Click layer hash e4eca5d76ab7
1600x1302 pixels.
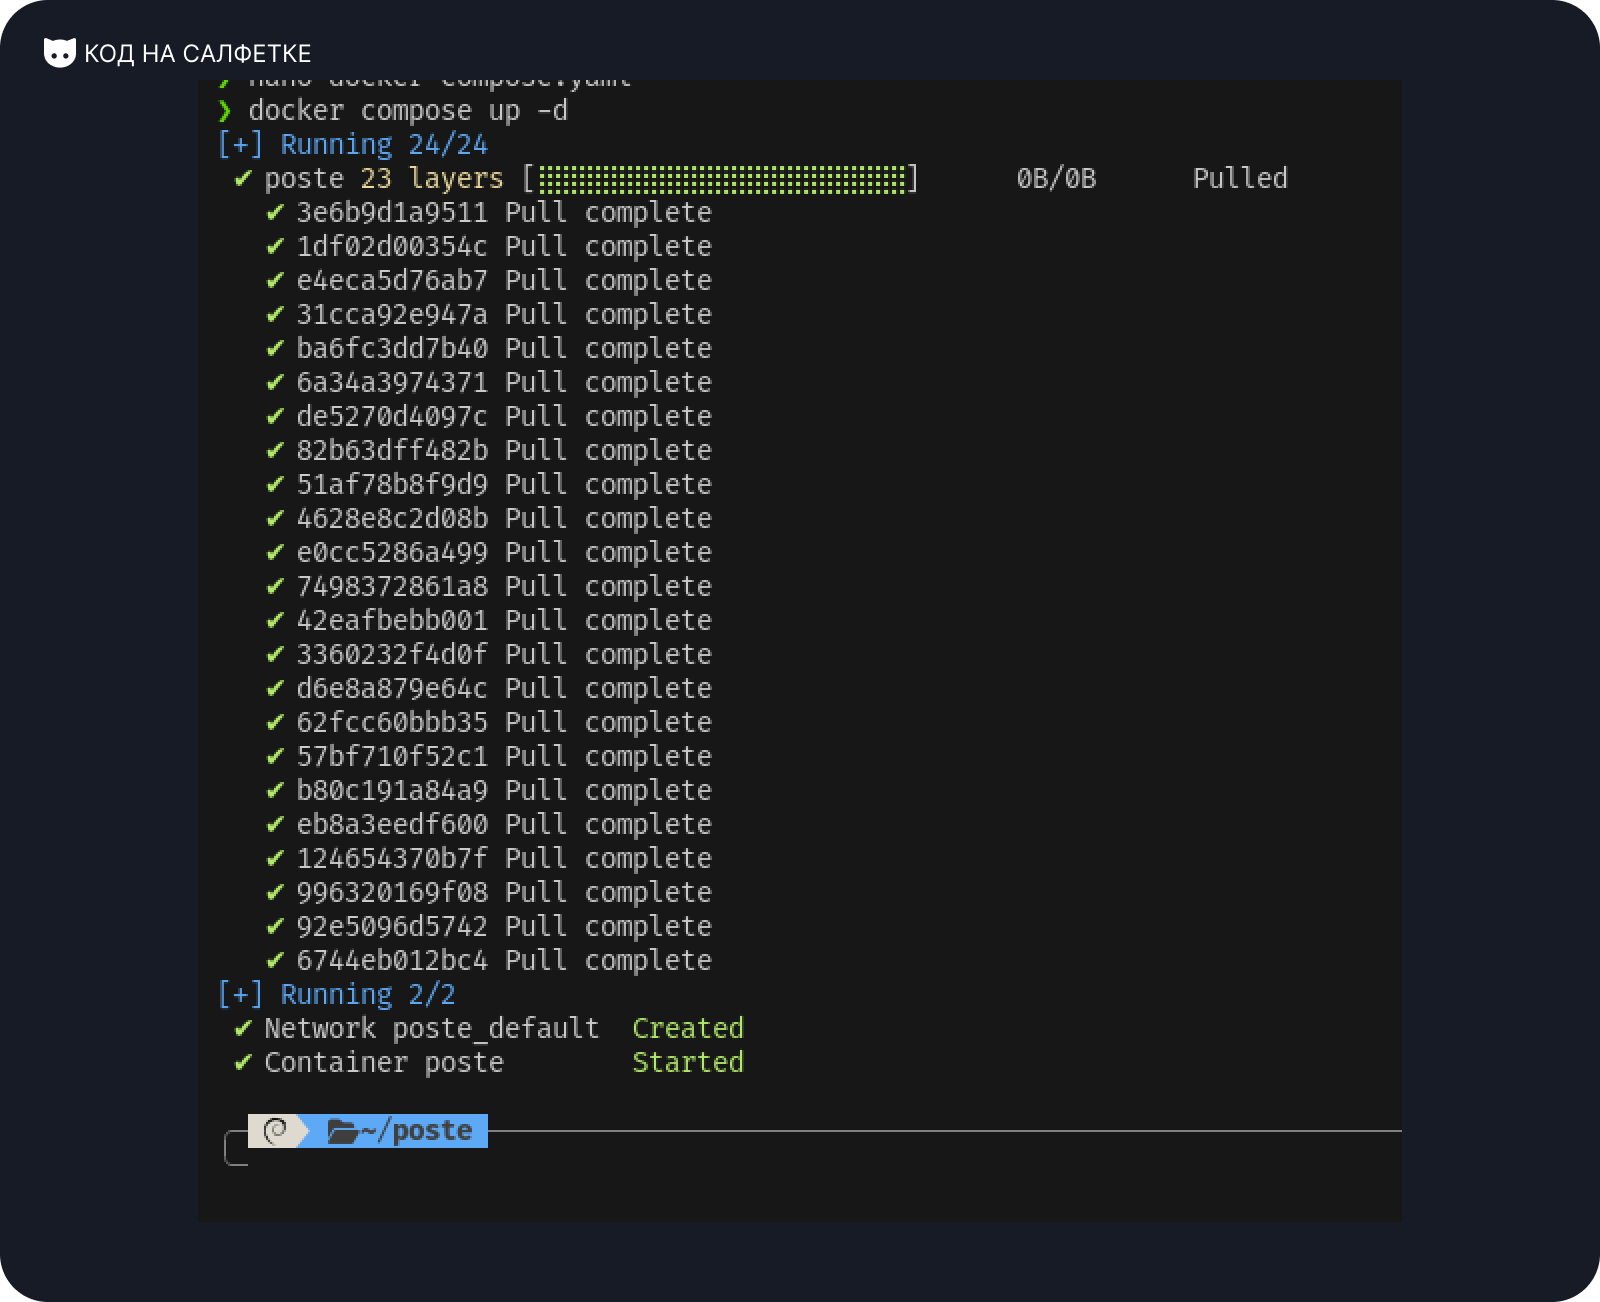392,280
